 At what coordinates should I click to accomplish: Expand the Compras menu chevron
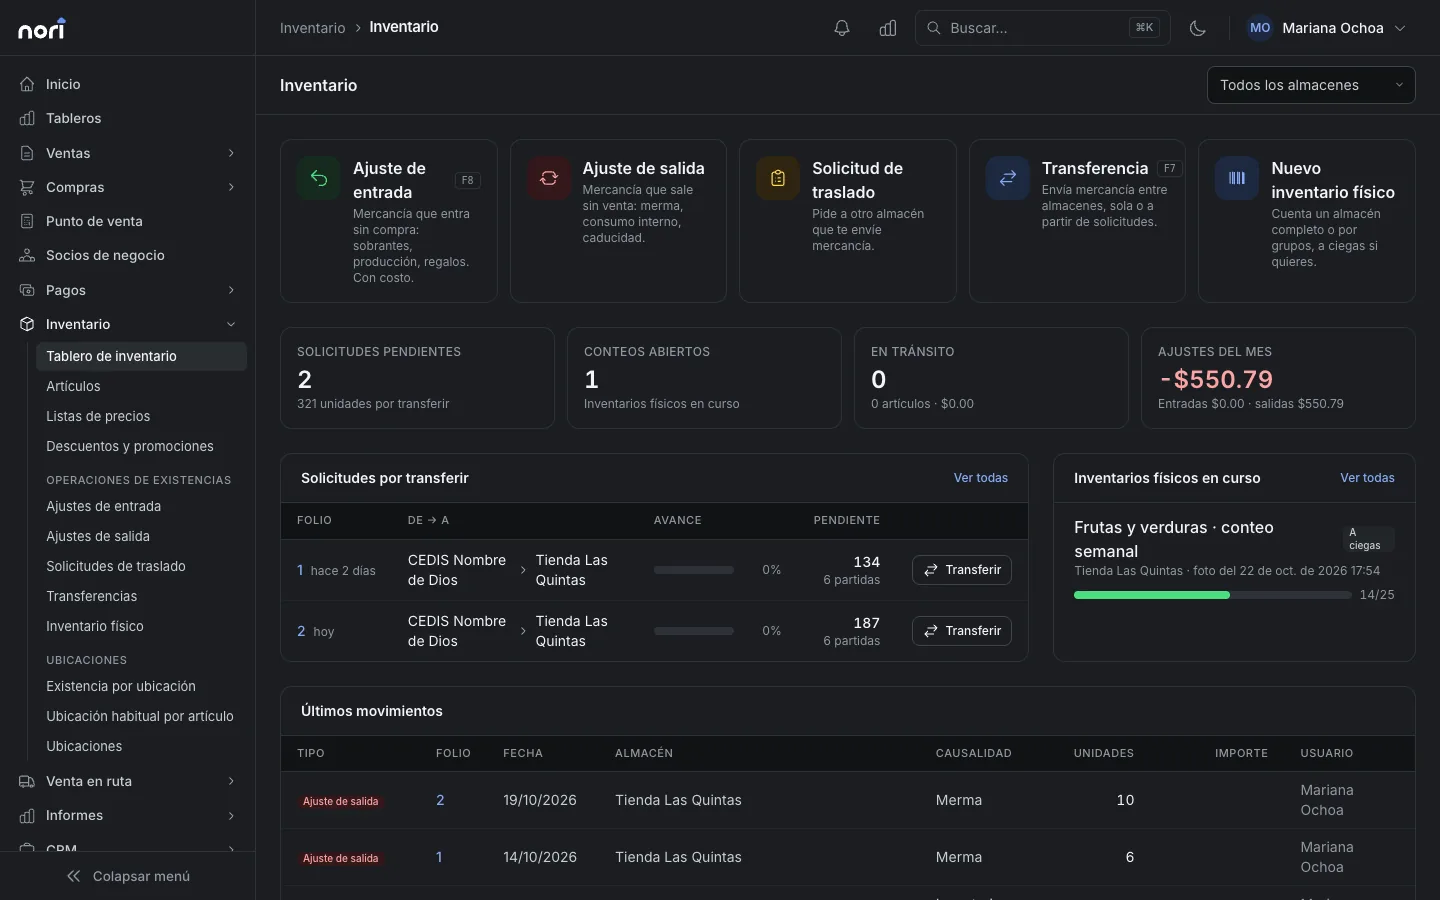point(231,187)
